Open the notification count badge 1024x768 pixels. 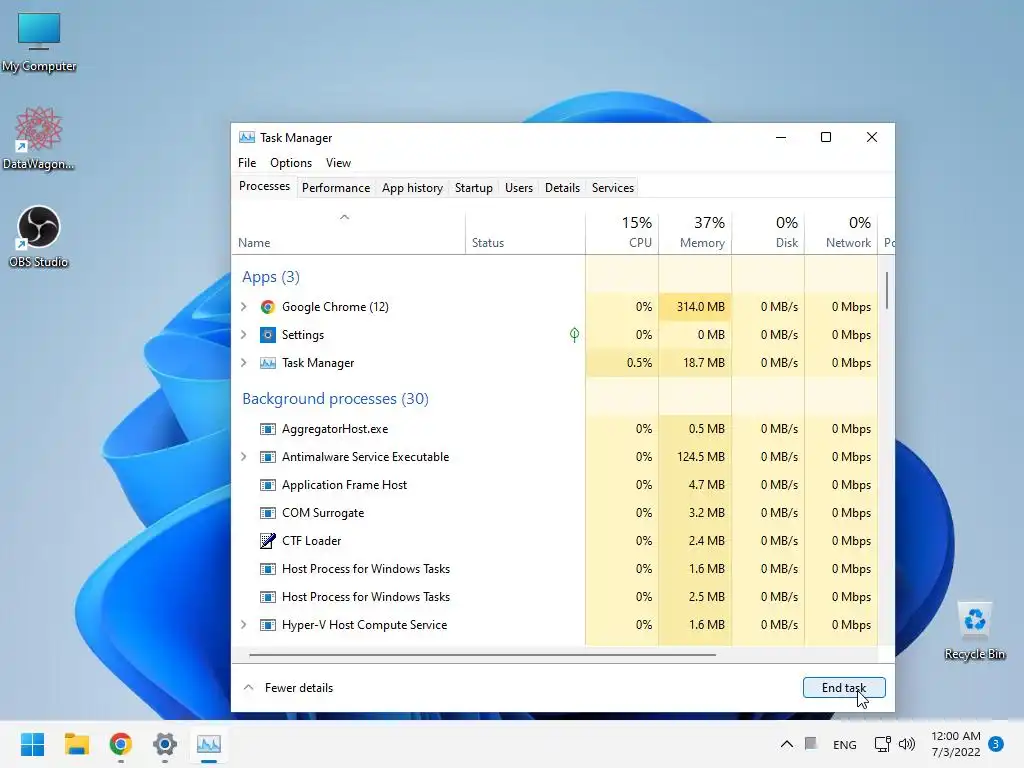click(x=996, y=744)
